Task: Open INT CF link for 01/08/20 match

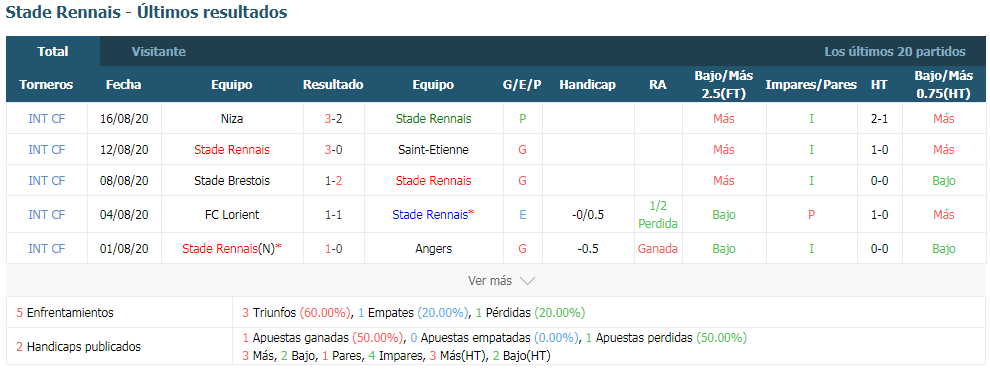Action: (x=47, y=249)
